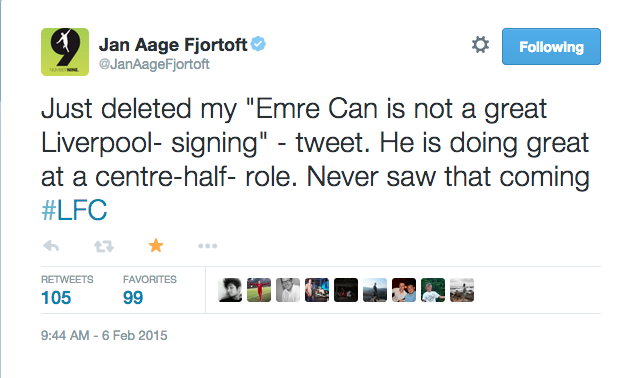Open the three-dot more options menu
637x378 pixels.
click(208, 246)
